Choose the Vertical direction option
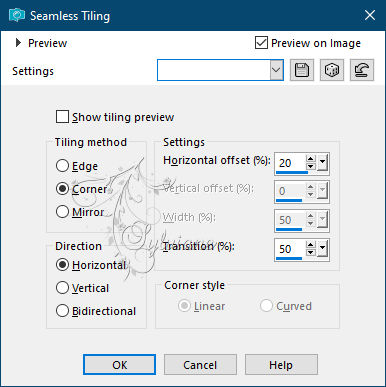Viewport: 386px width, 387px height. pos(62,288)
